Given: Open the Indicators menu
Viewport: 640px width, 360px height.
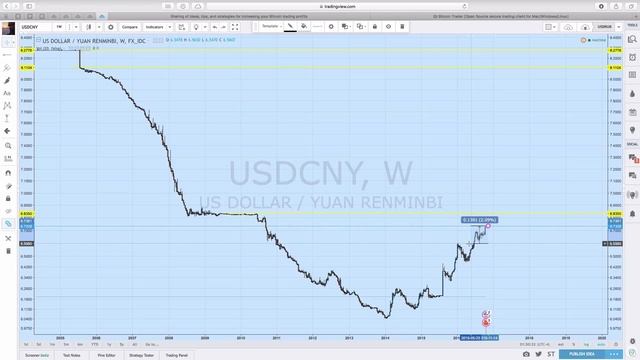Looking at the screenshot, I should 155,27.
